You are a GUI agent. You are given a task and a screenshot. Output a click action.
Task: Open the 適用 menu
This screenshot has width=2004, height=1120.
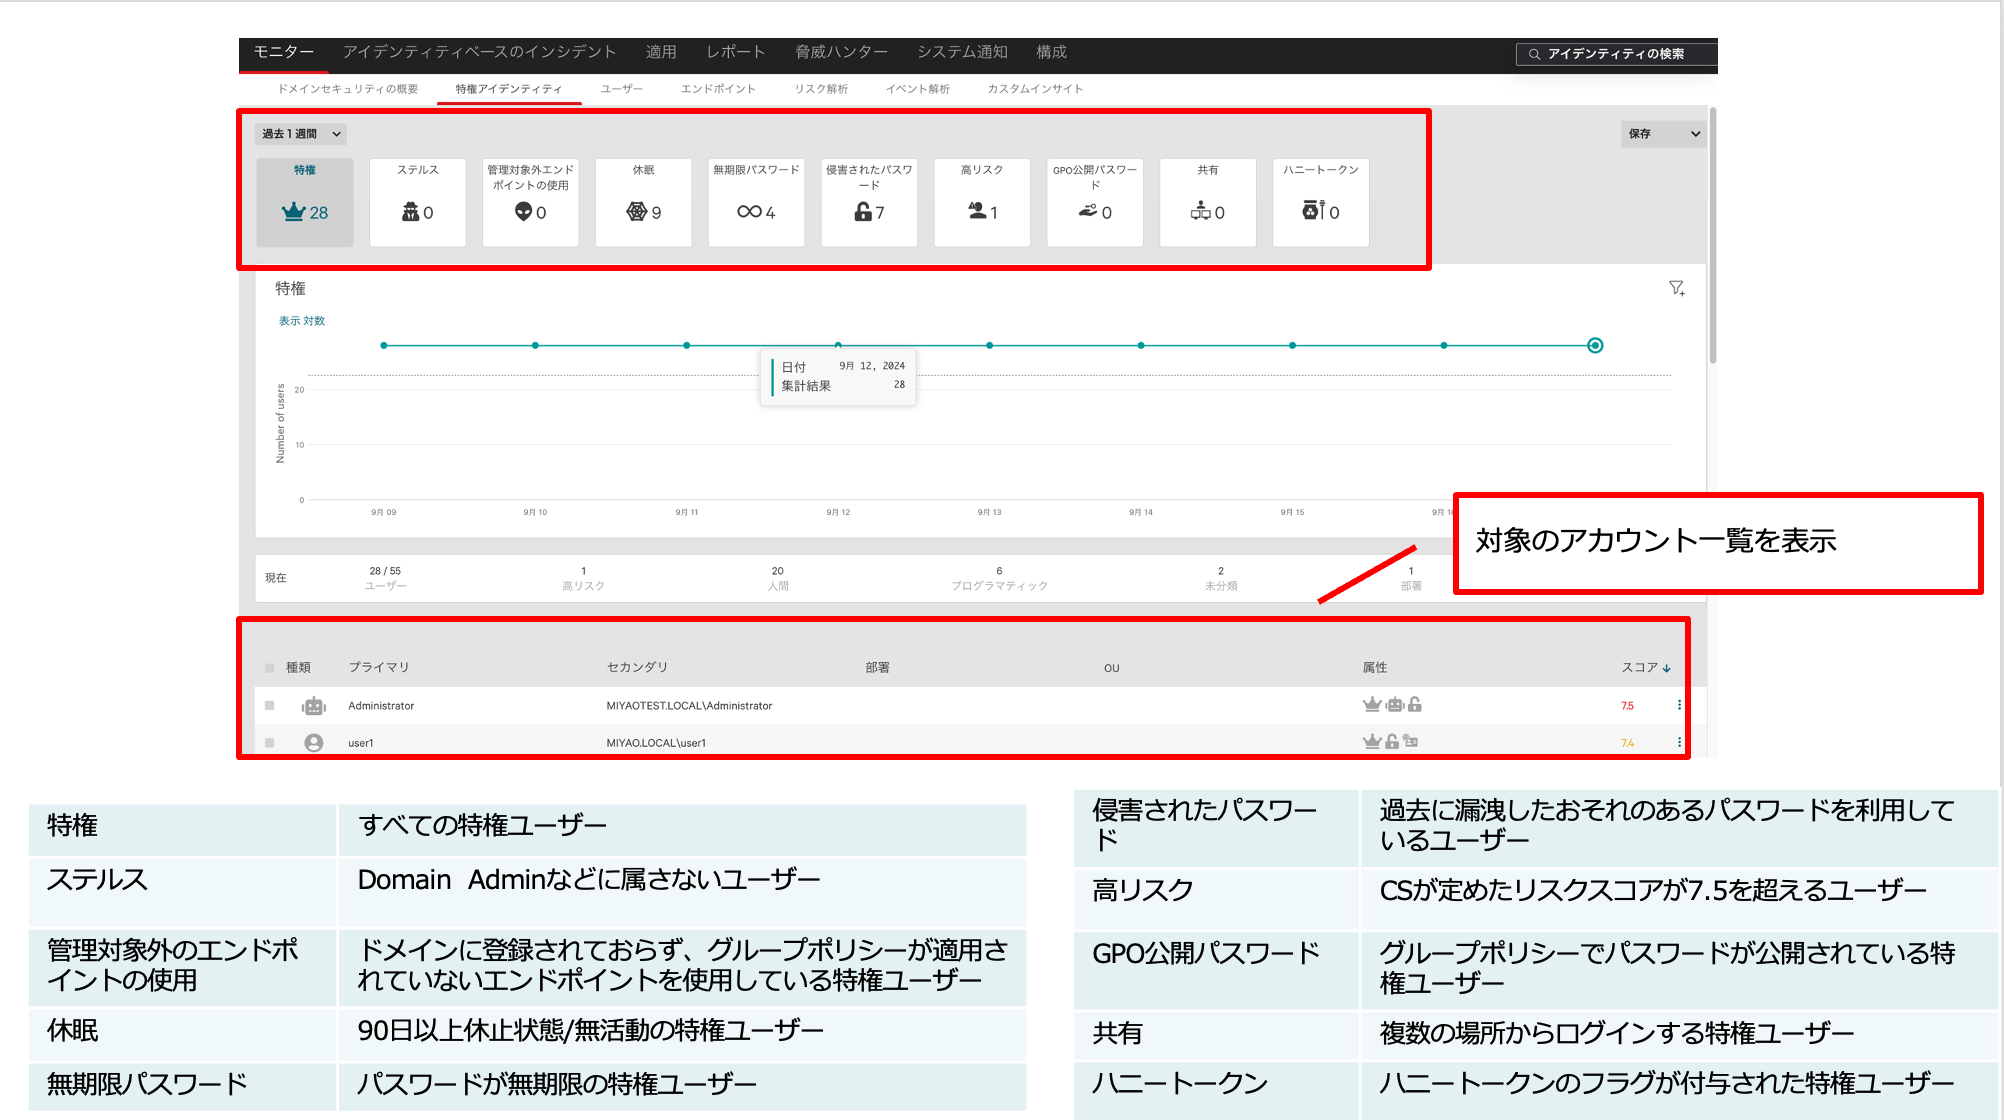click(661, 52)
